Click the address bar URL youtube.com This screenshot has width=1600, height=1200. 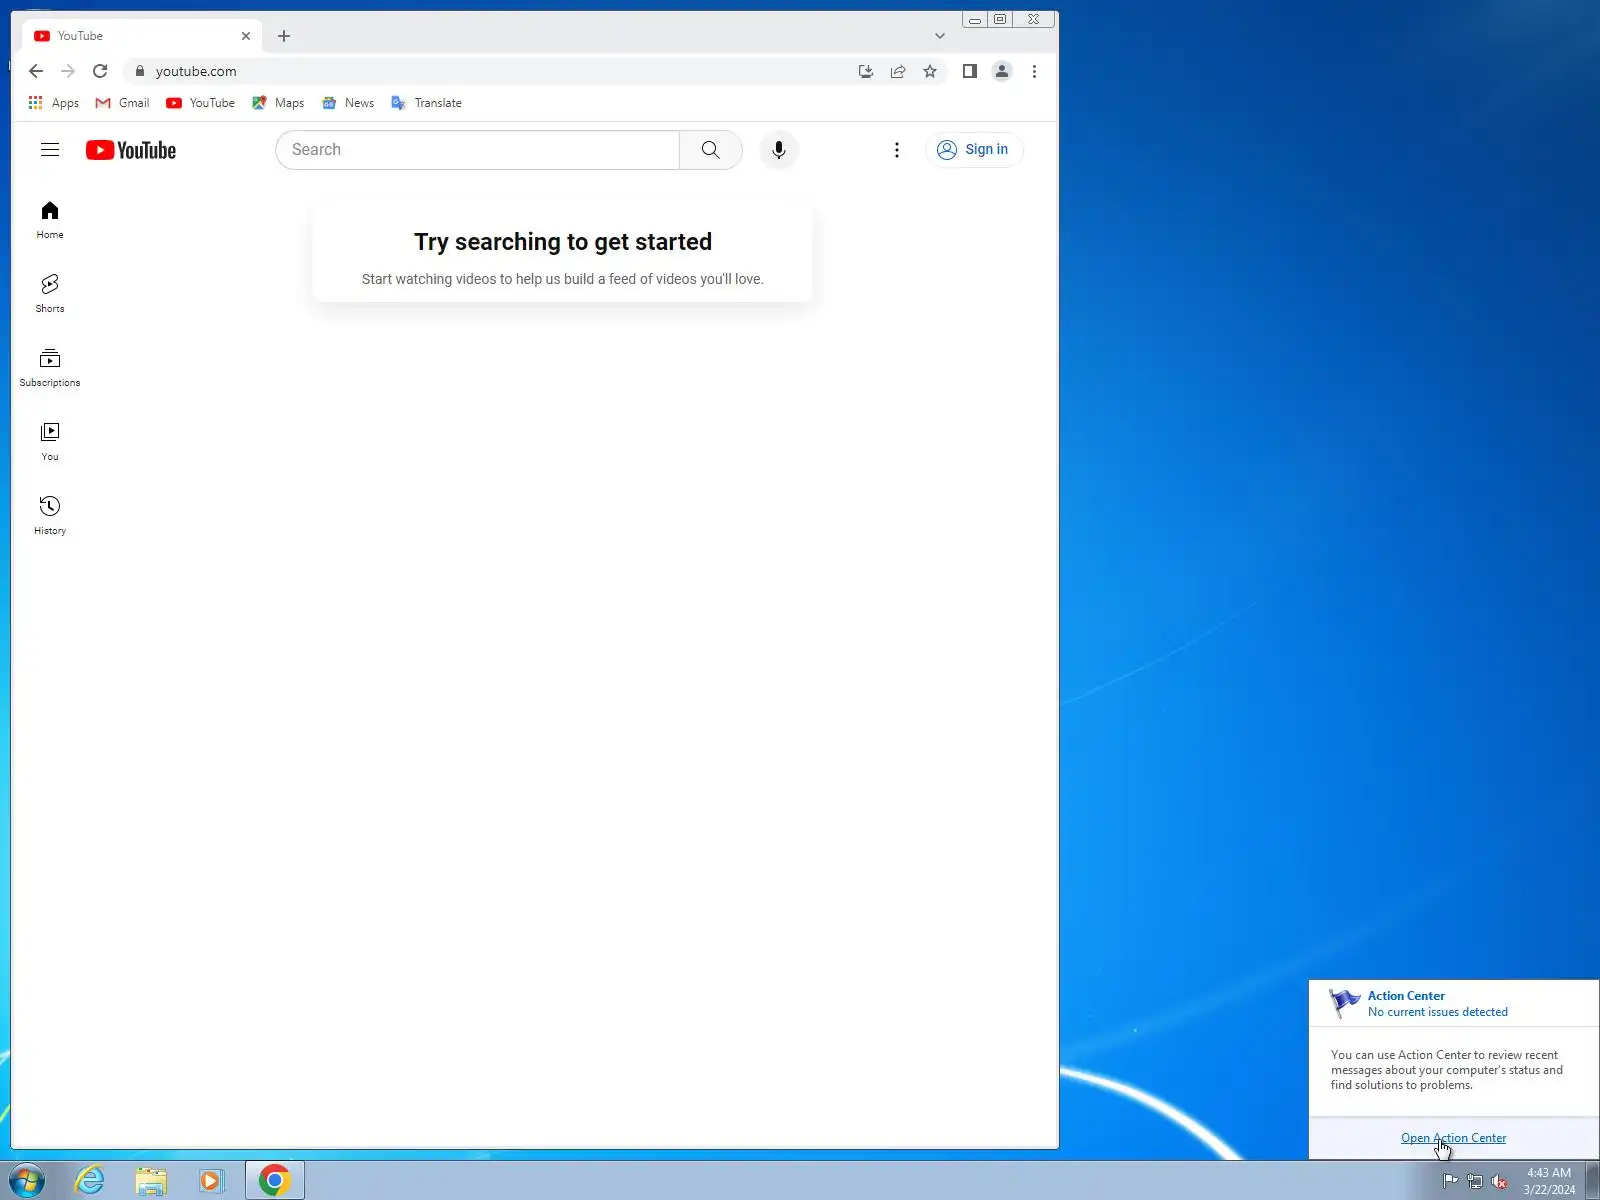(196, 71)
